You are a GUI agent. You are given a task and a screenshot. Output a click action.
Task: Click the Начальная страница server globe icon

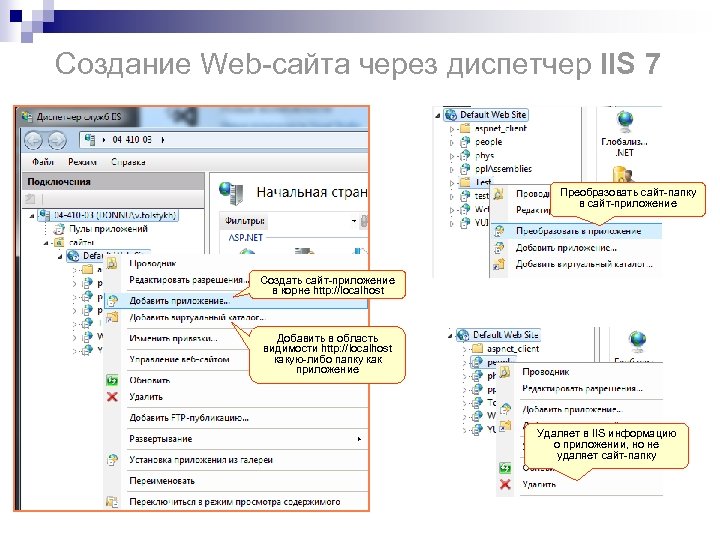point(231,193)
